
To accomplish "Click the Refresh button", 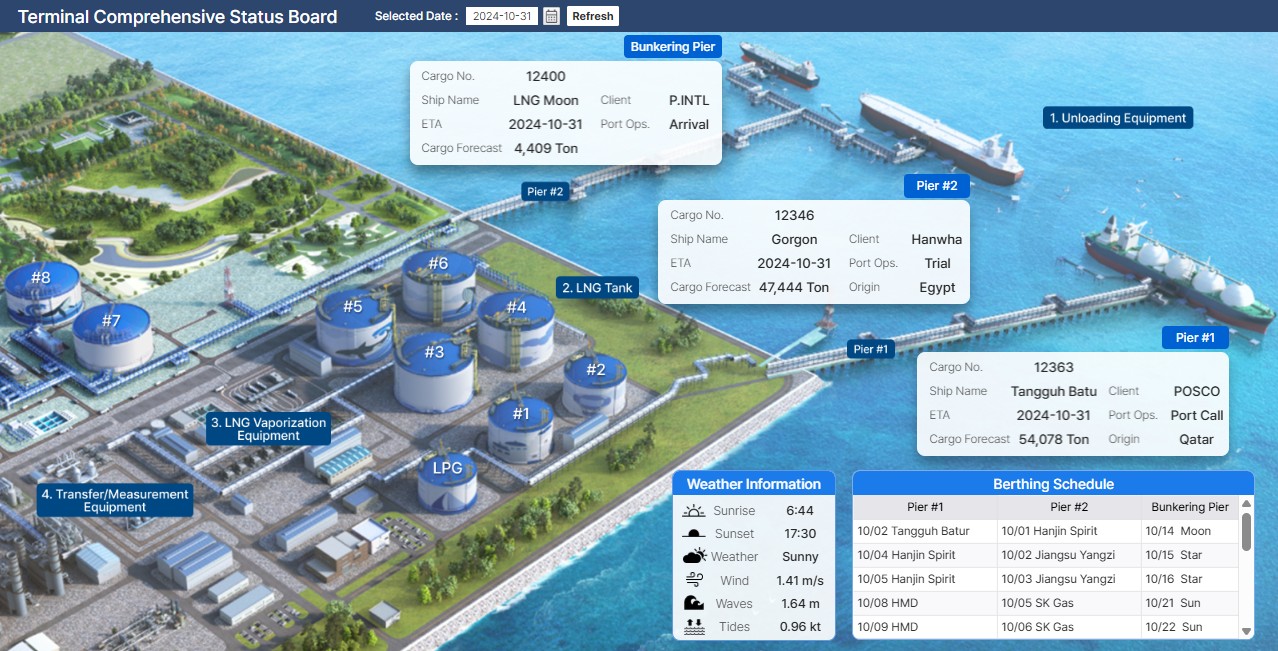I will tap(592, 16).
